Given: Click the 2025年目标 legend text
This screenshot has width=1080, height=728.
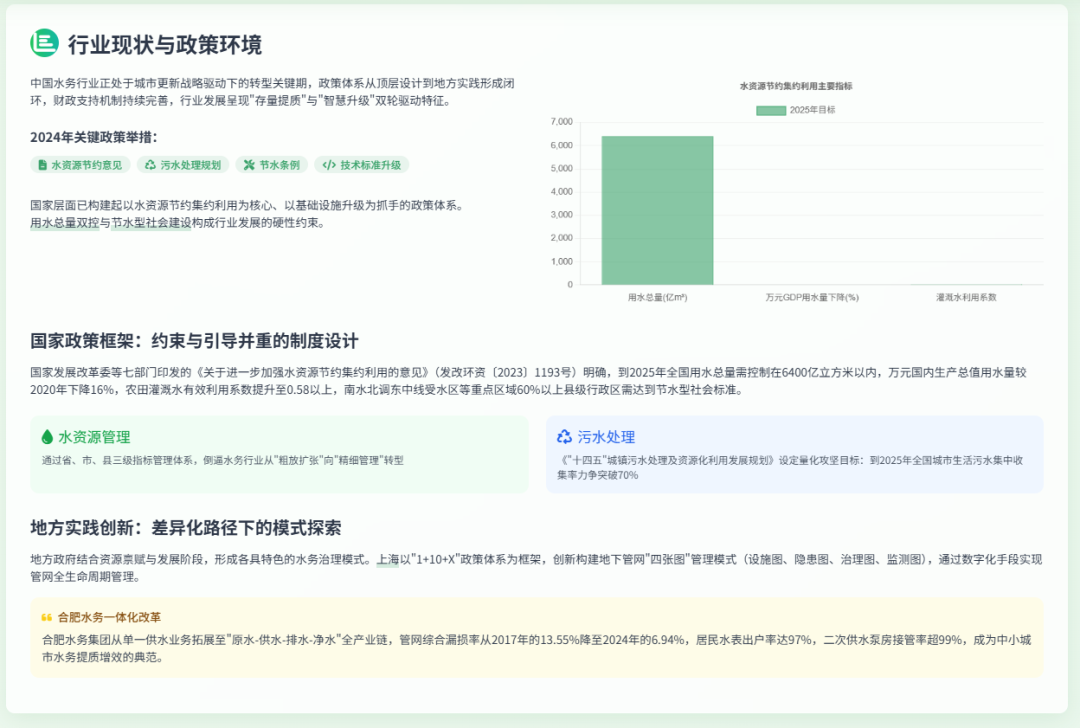Looking at the screenshot, I should (812, 110).
